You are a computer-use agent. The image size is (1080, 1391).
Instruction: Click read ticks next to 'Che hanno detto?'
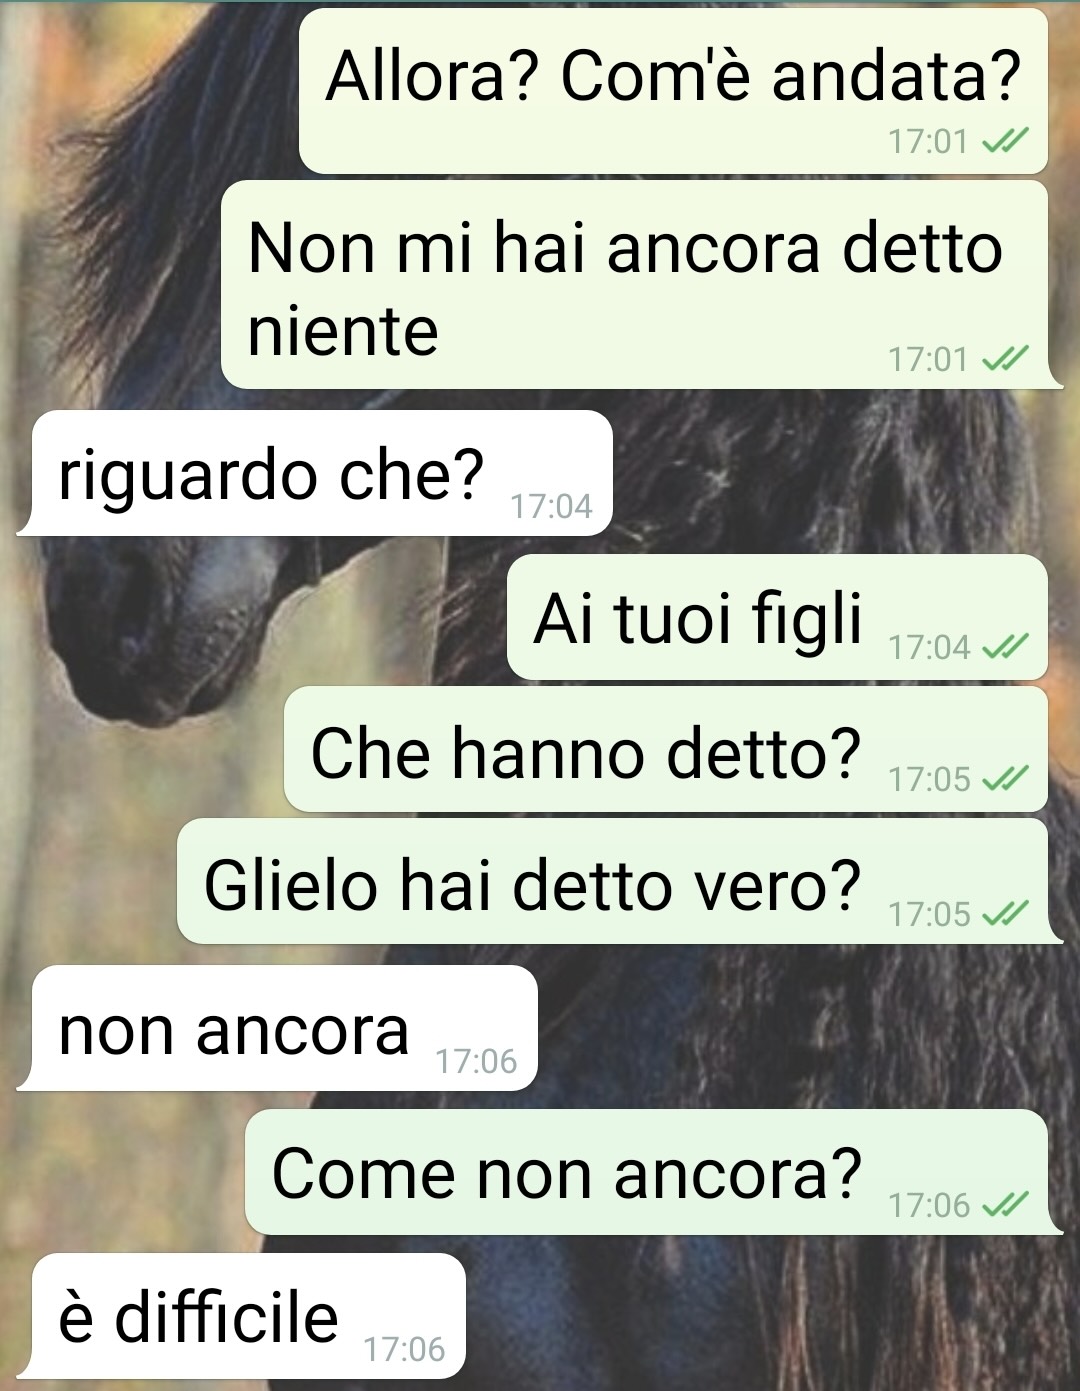tap(1005, 779)
